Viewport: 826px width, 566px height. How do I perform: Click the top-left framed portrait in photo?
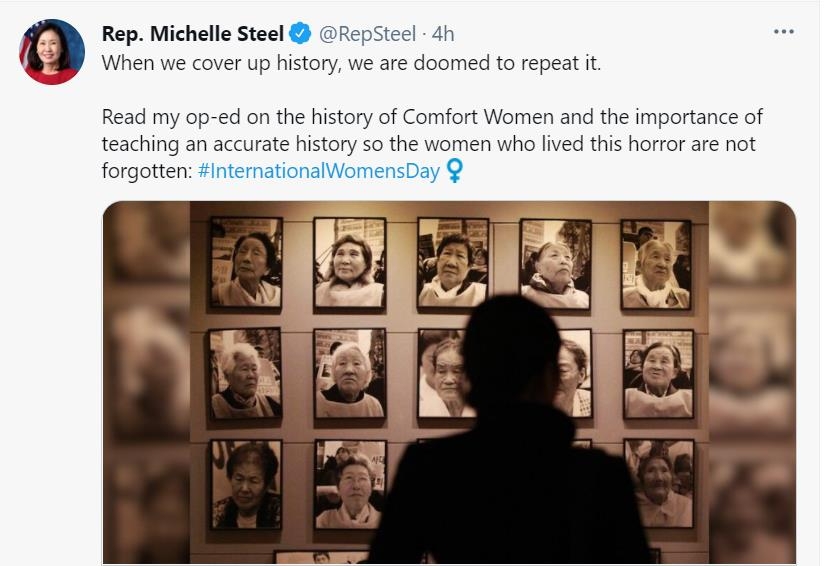tap(246, 262)
